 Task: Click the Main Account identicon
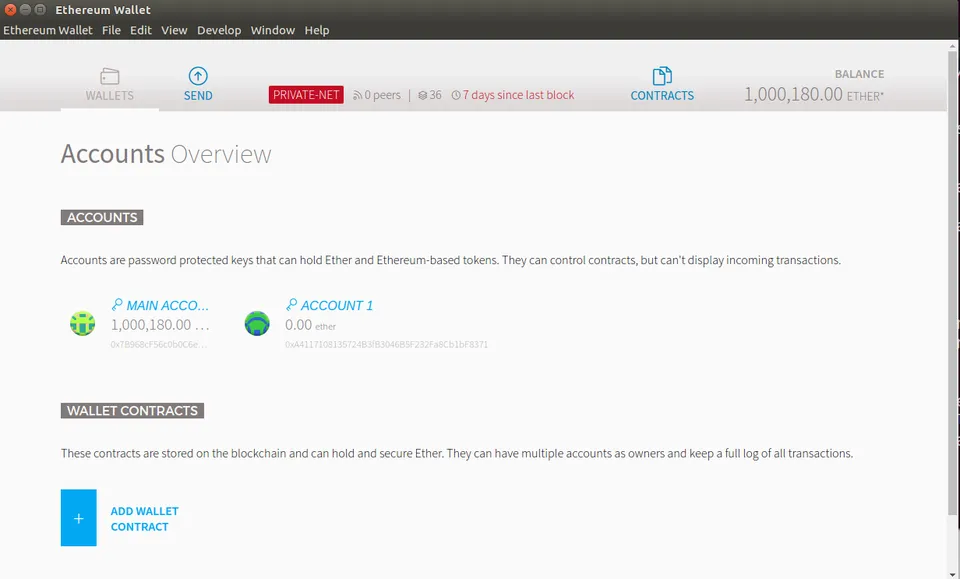(x=83, y=323)
